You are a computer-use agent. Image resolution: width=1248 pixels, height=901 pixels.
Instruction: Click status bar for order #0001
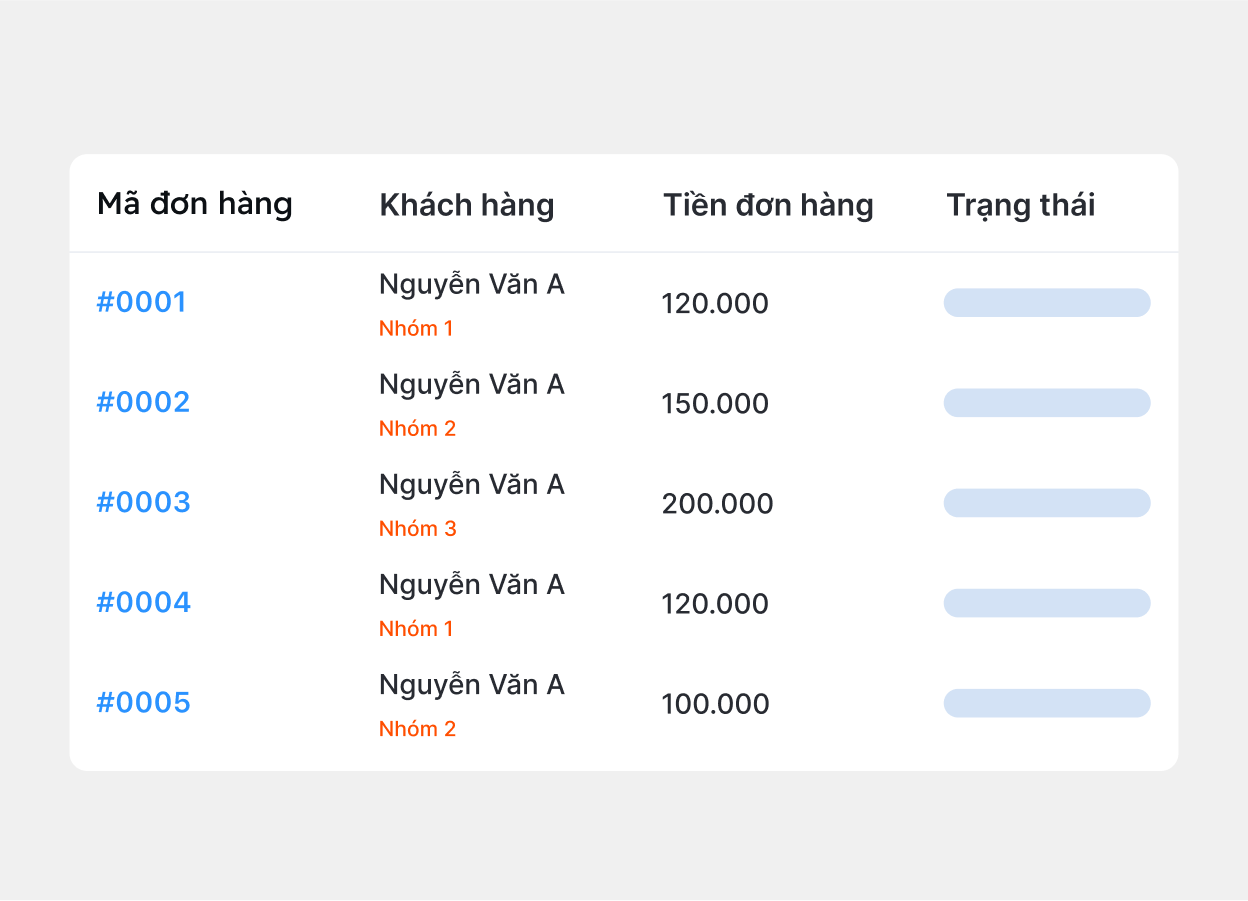pyautogui.click(x=1047, y=303)
